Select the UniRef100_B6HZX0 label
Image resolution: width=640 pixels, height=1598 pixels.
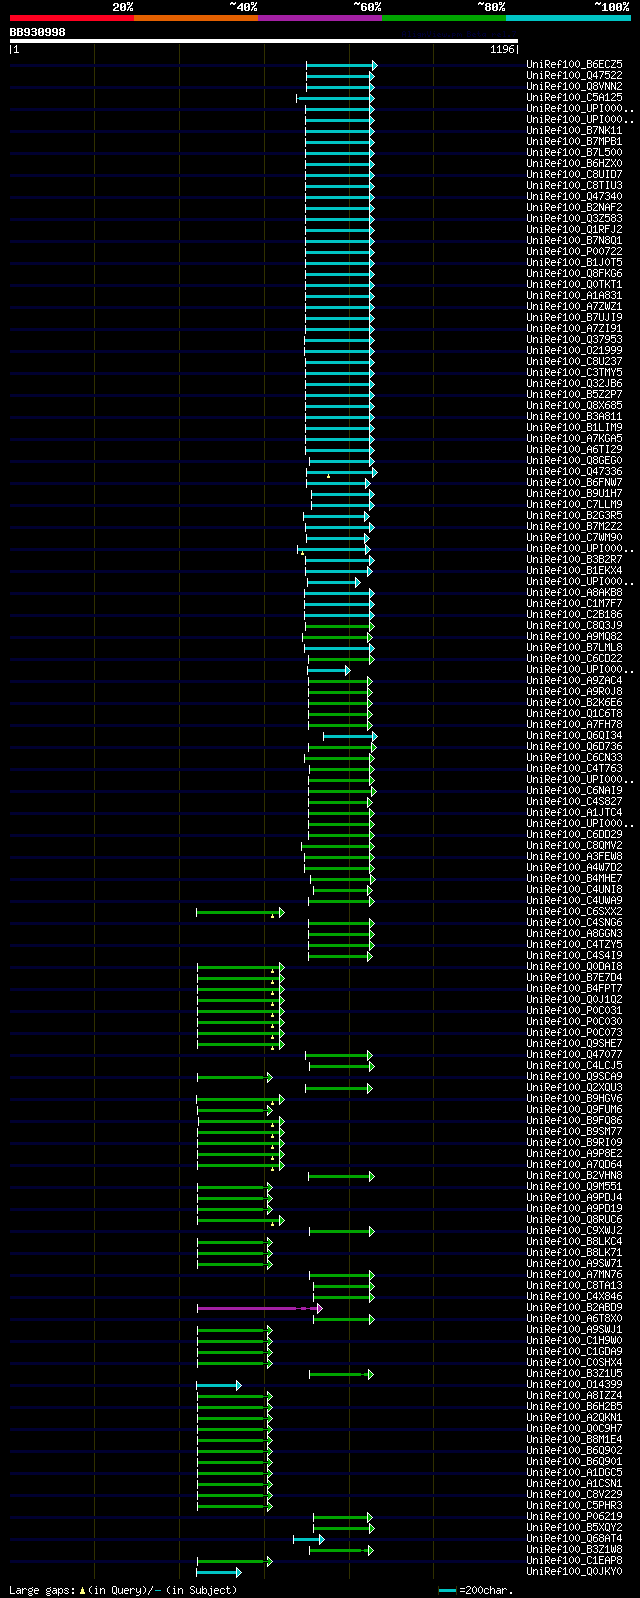coord(574,164)
